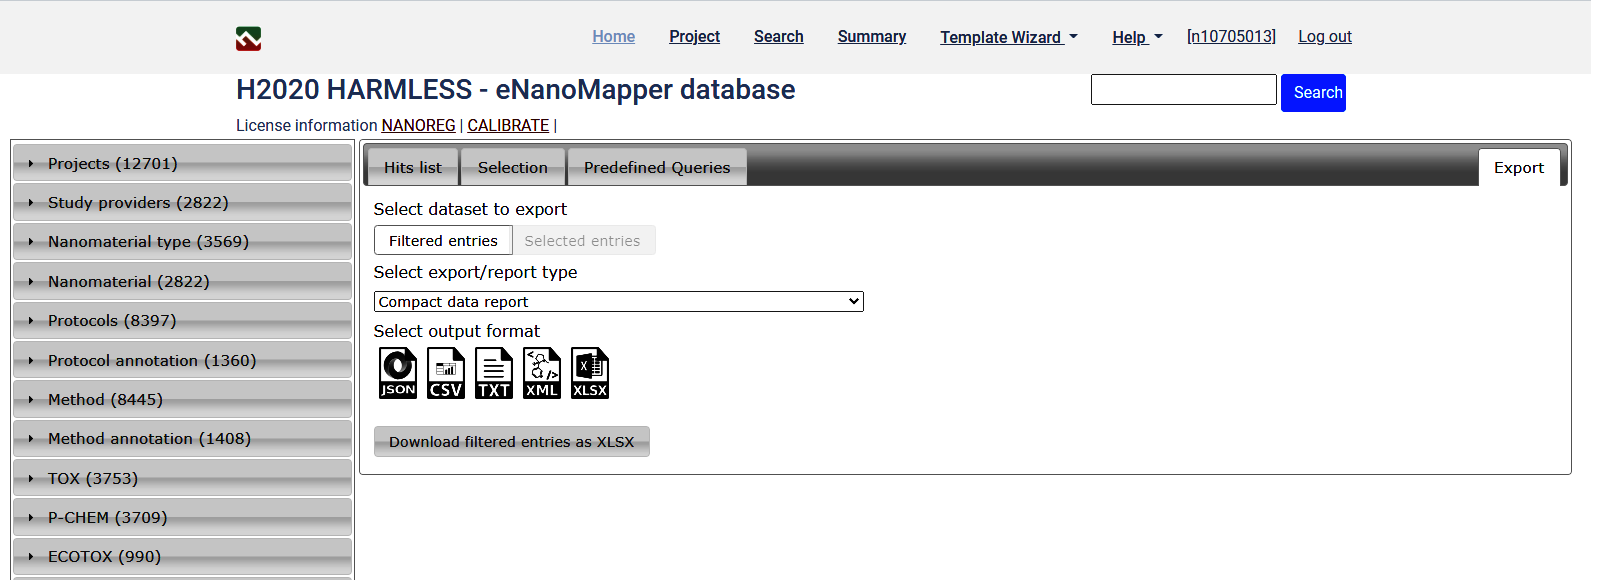This screenshot has height=580, width=1600.
Task: Go to Home in navigation
Action: [x=613, y=36]
